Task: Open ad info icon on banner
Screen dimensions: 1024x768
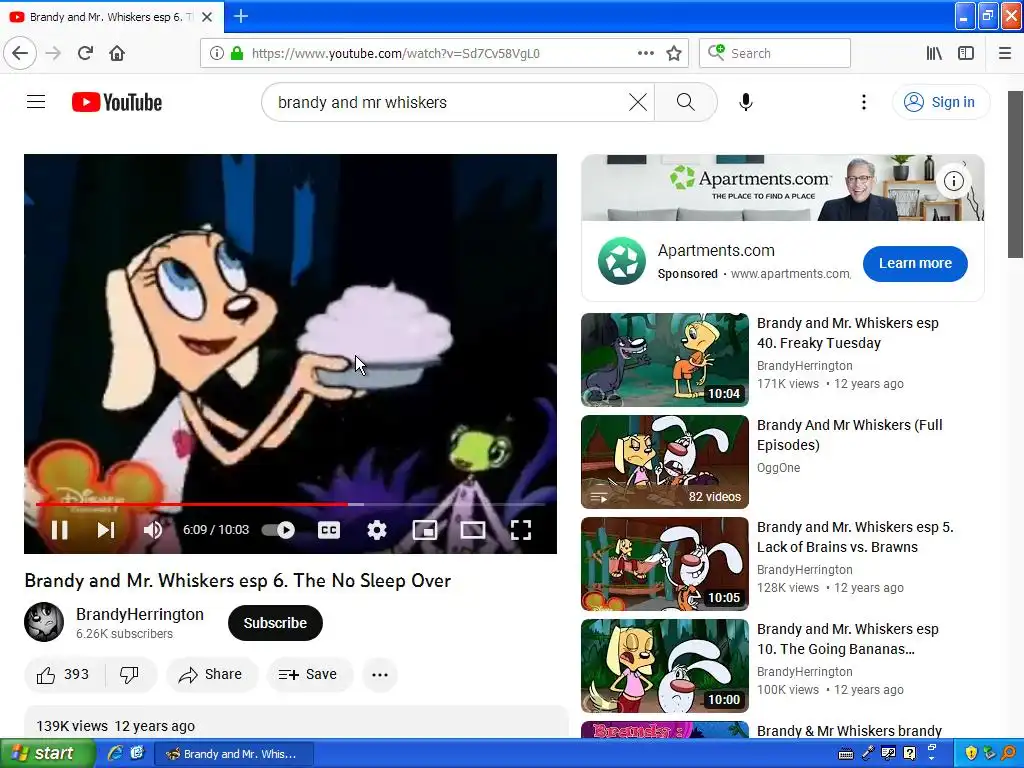Action: coord(953,181)
